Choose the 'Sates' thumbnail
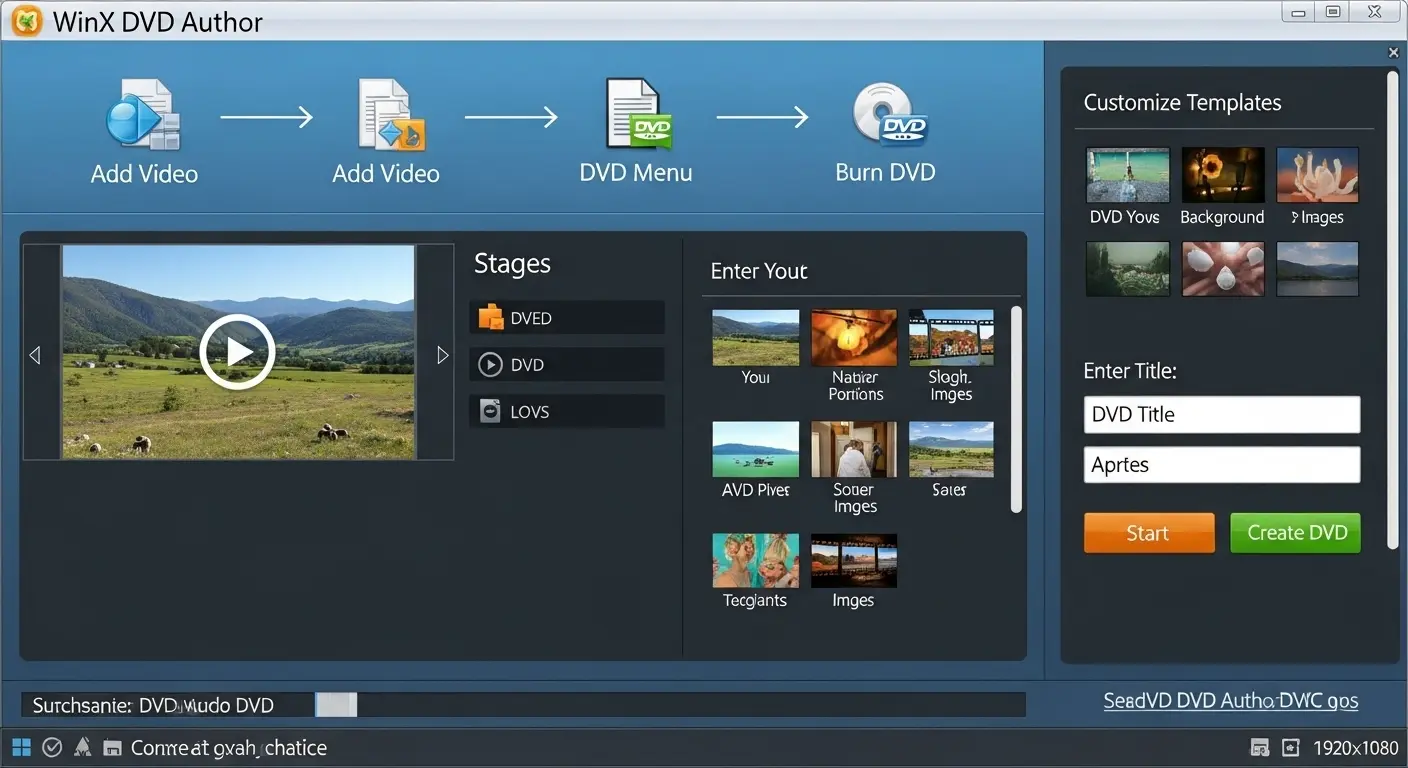1408x768 pixels. pyautogui.click(x=951, y=449)
